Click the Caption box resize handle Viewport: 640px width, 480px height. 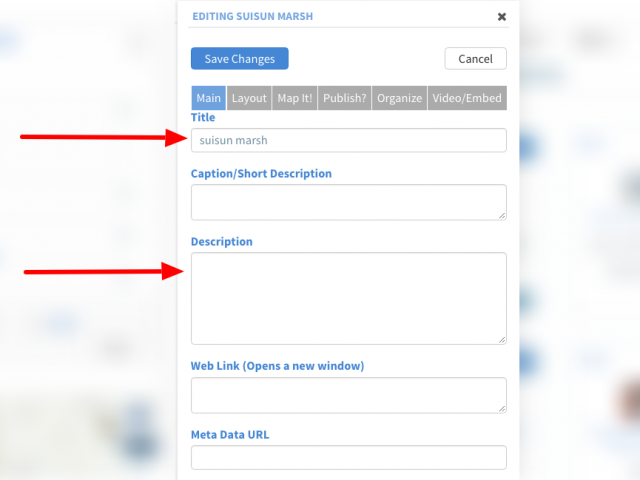coord(502,216)
